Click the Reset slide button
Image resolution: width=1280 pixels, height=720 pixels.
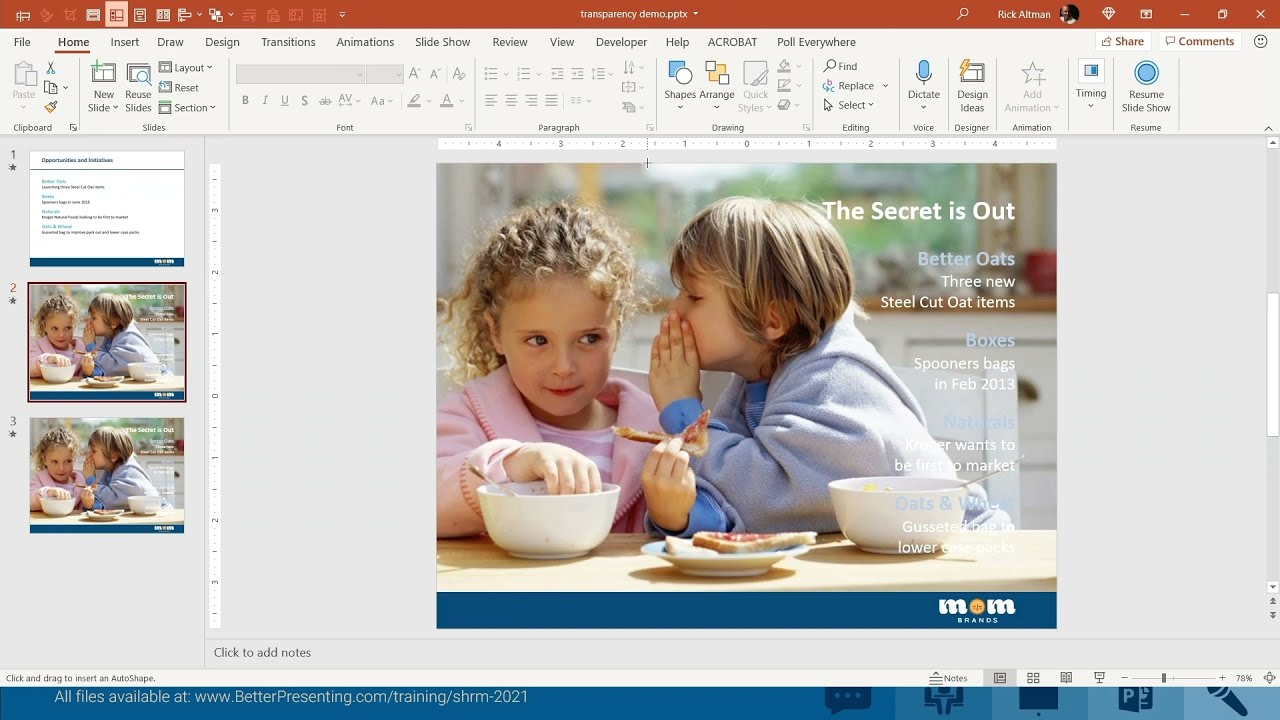click(x=179, y=88)
